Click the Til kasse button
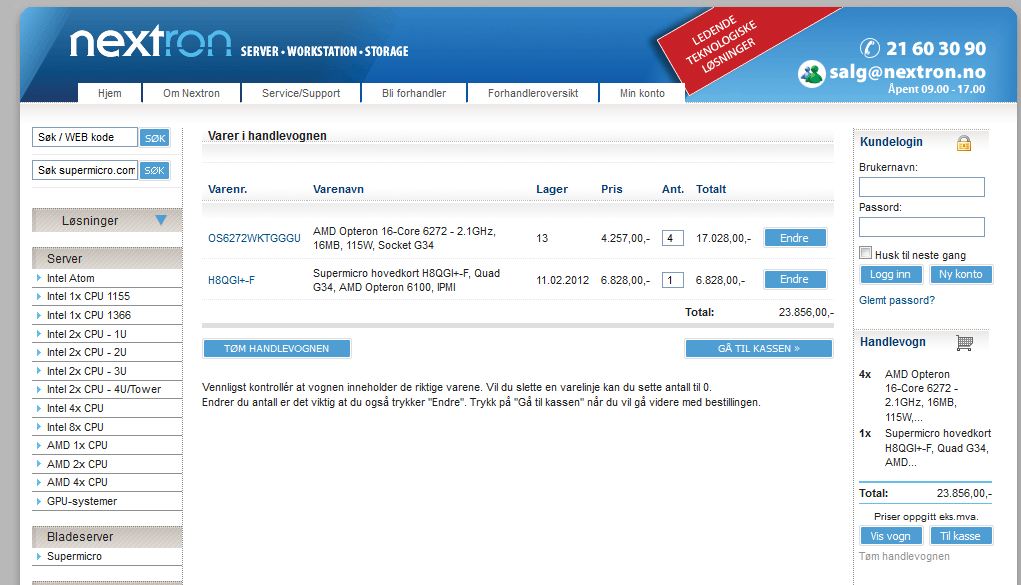This screenshot has width=1021, height=585. [x=960, y=536]
